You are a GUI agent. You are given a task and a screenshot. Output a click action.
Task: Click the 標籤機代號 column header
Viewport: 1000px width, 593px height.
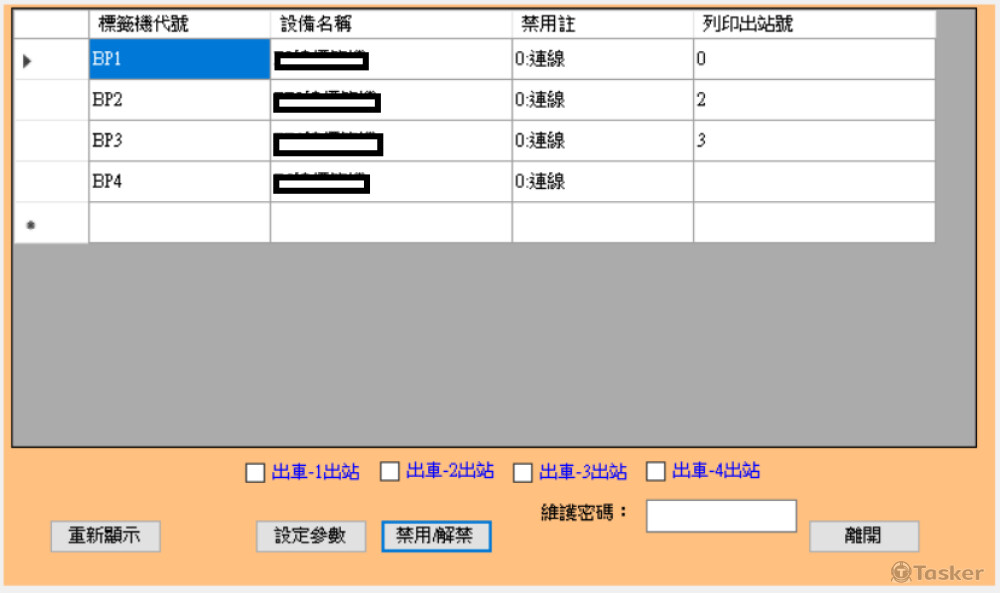[133, 22]
